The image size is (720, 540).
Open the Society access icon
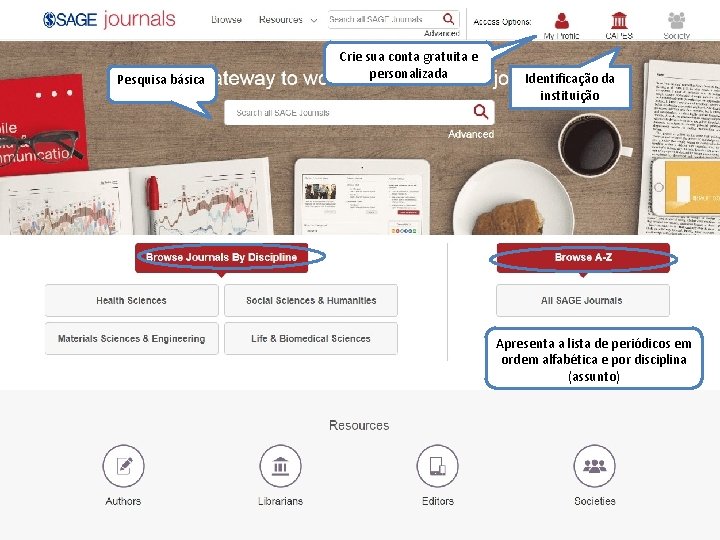point(676,21)
